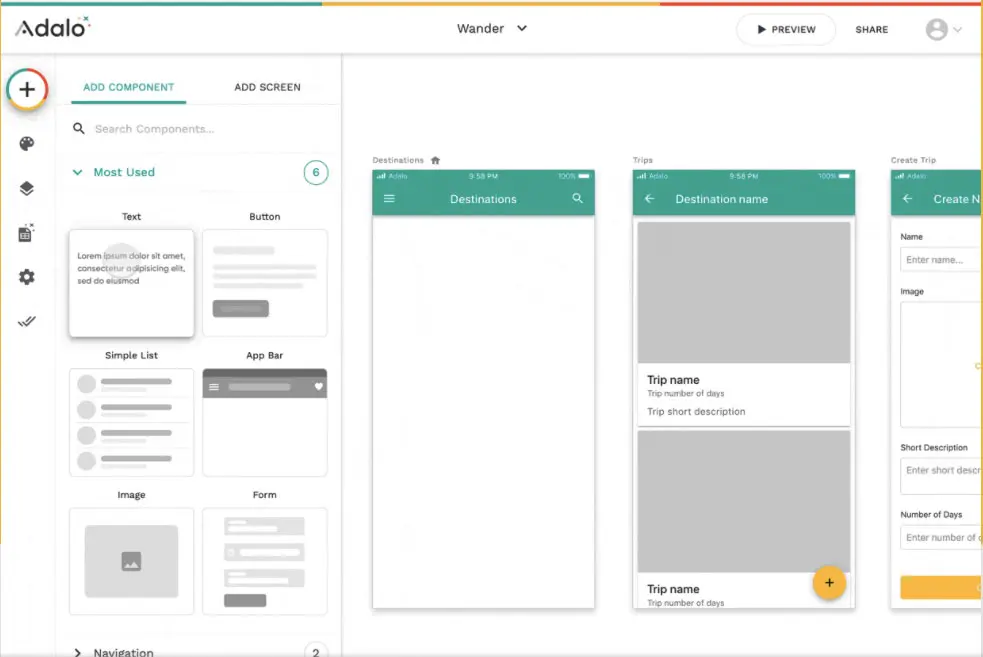Open the database collections icon

coord(26,233)
